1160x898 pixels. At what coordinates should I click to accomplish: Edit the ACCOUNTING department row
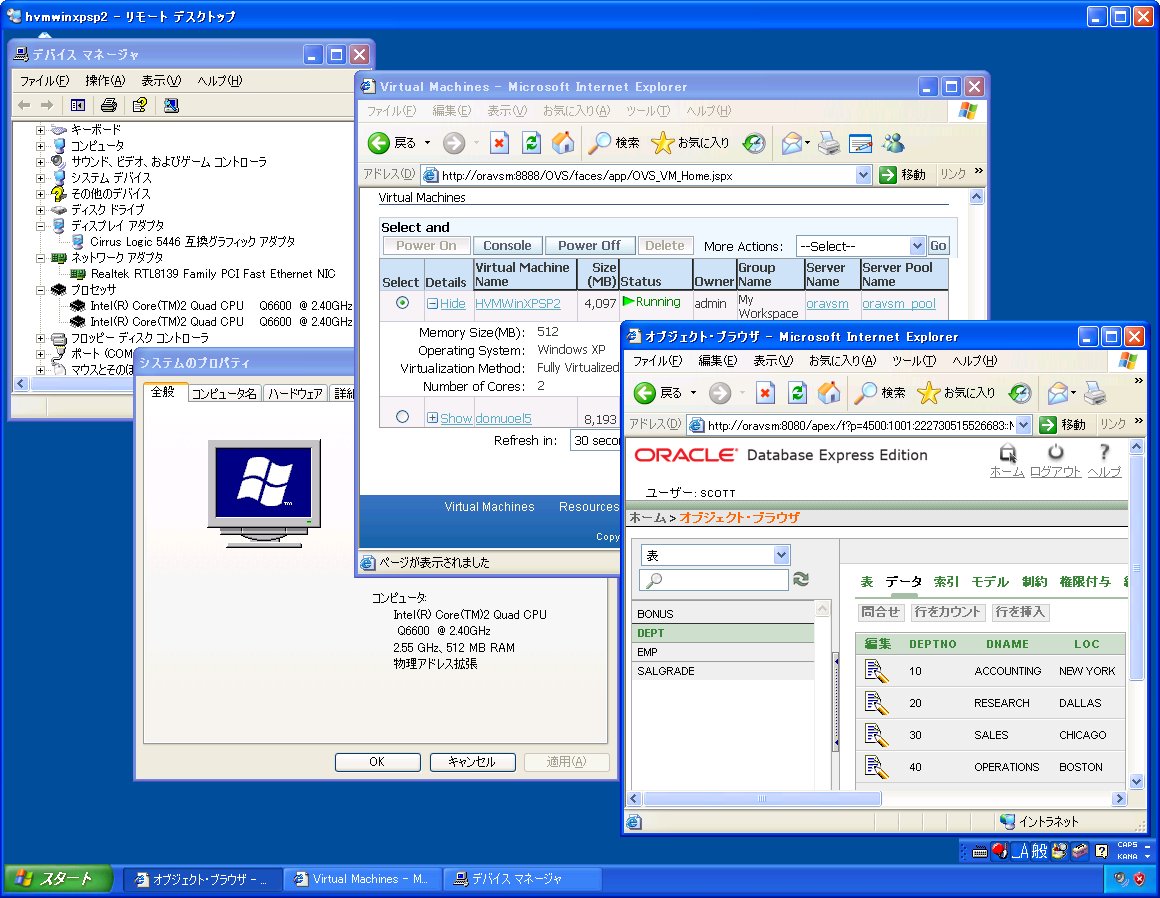(876, 671)
